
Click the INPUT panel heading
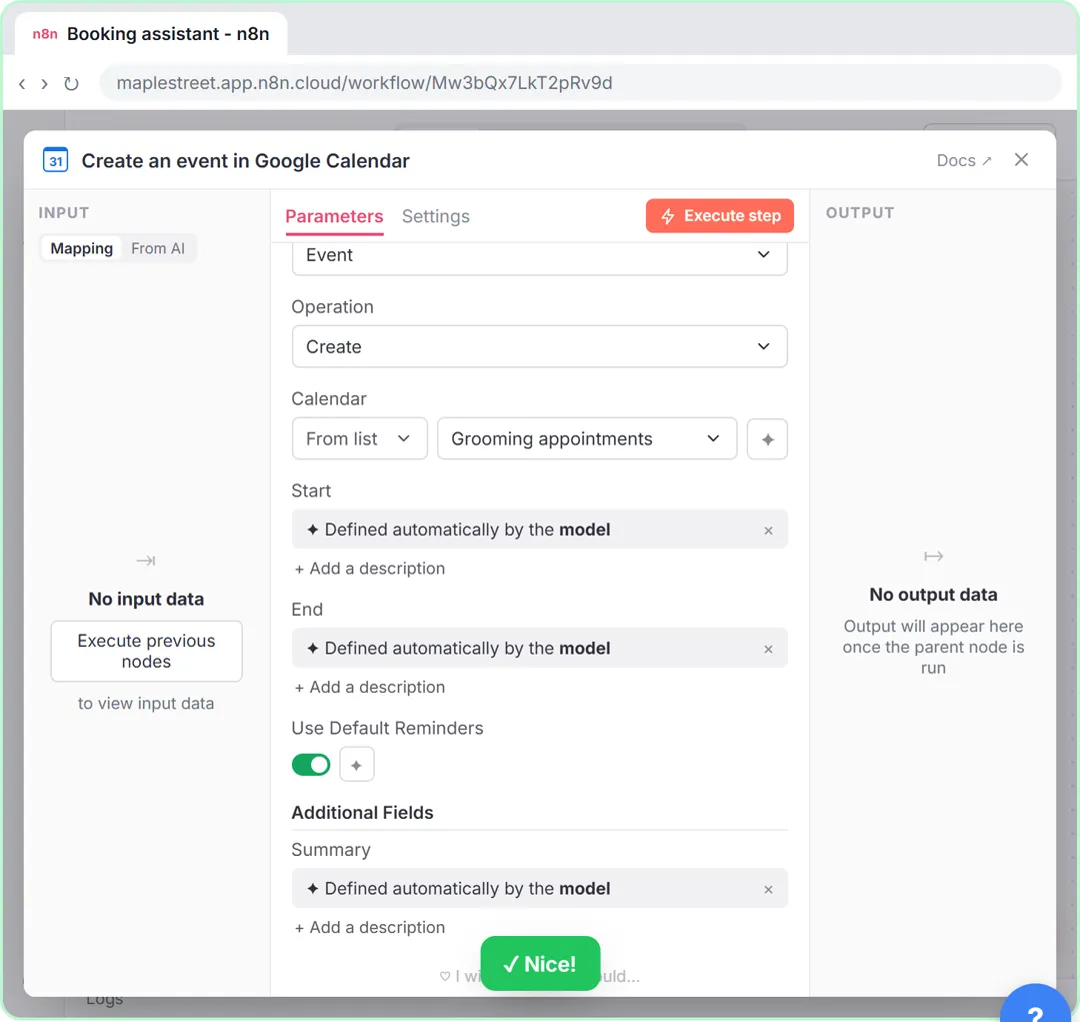(x=63, y=213)
